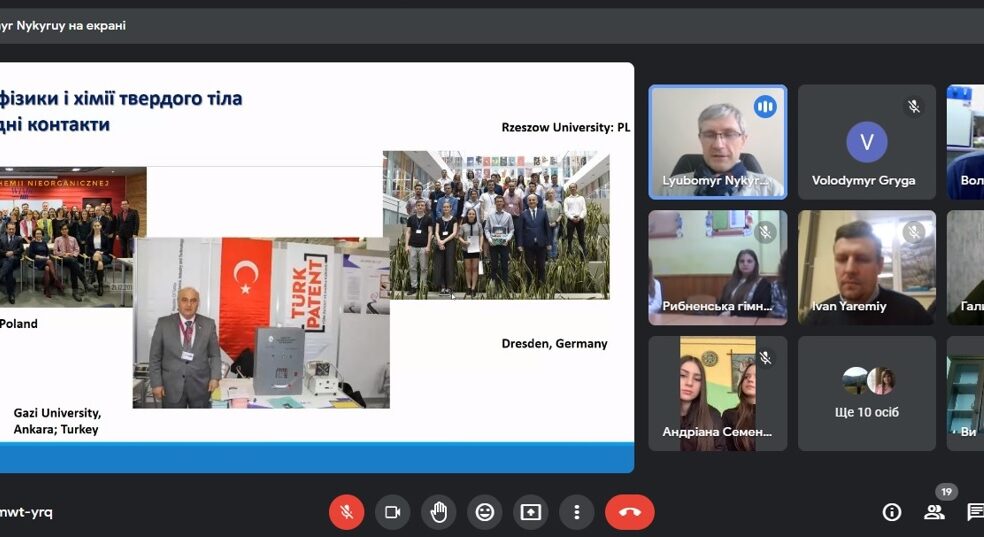Open more options three-dot menu
This screenshot has height=537, width=984.
[x=577, y=512]
